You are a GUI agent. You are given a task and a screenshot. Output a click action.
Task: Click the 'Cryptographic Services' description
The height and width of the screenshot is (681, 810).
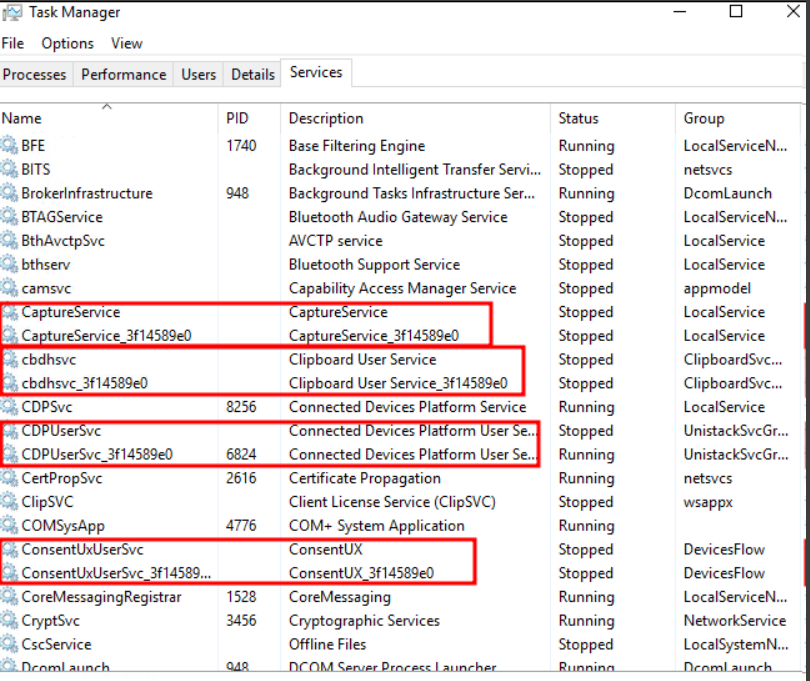click(x=364, y=622)
